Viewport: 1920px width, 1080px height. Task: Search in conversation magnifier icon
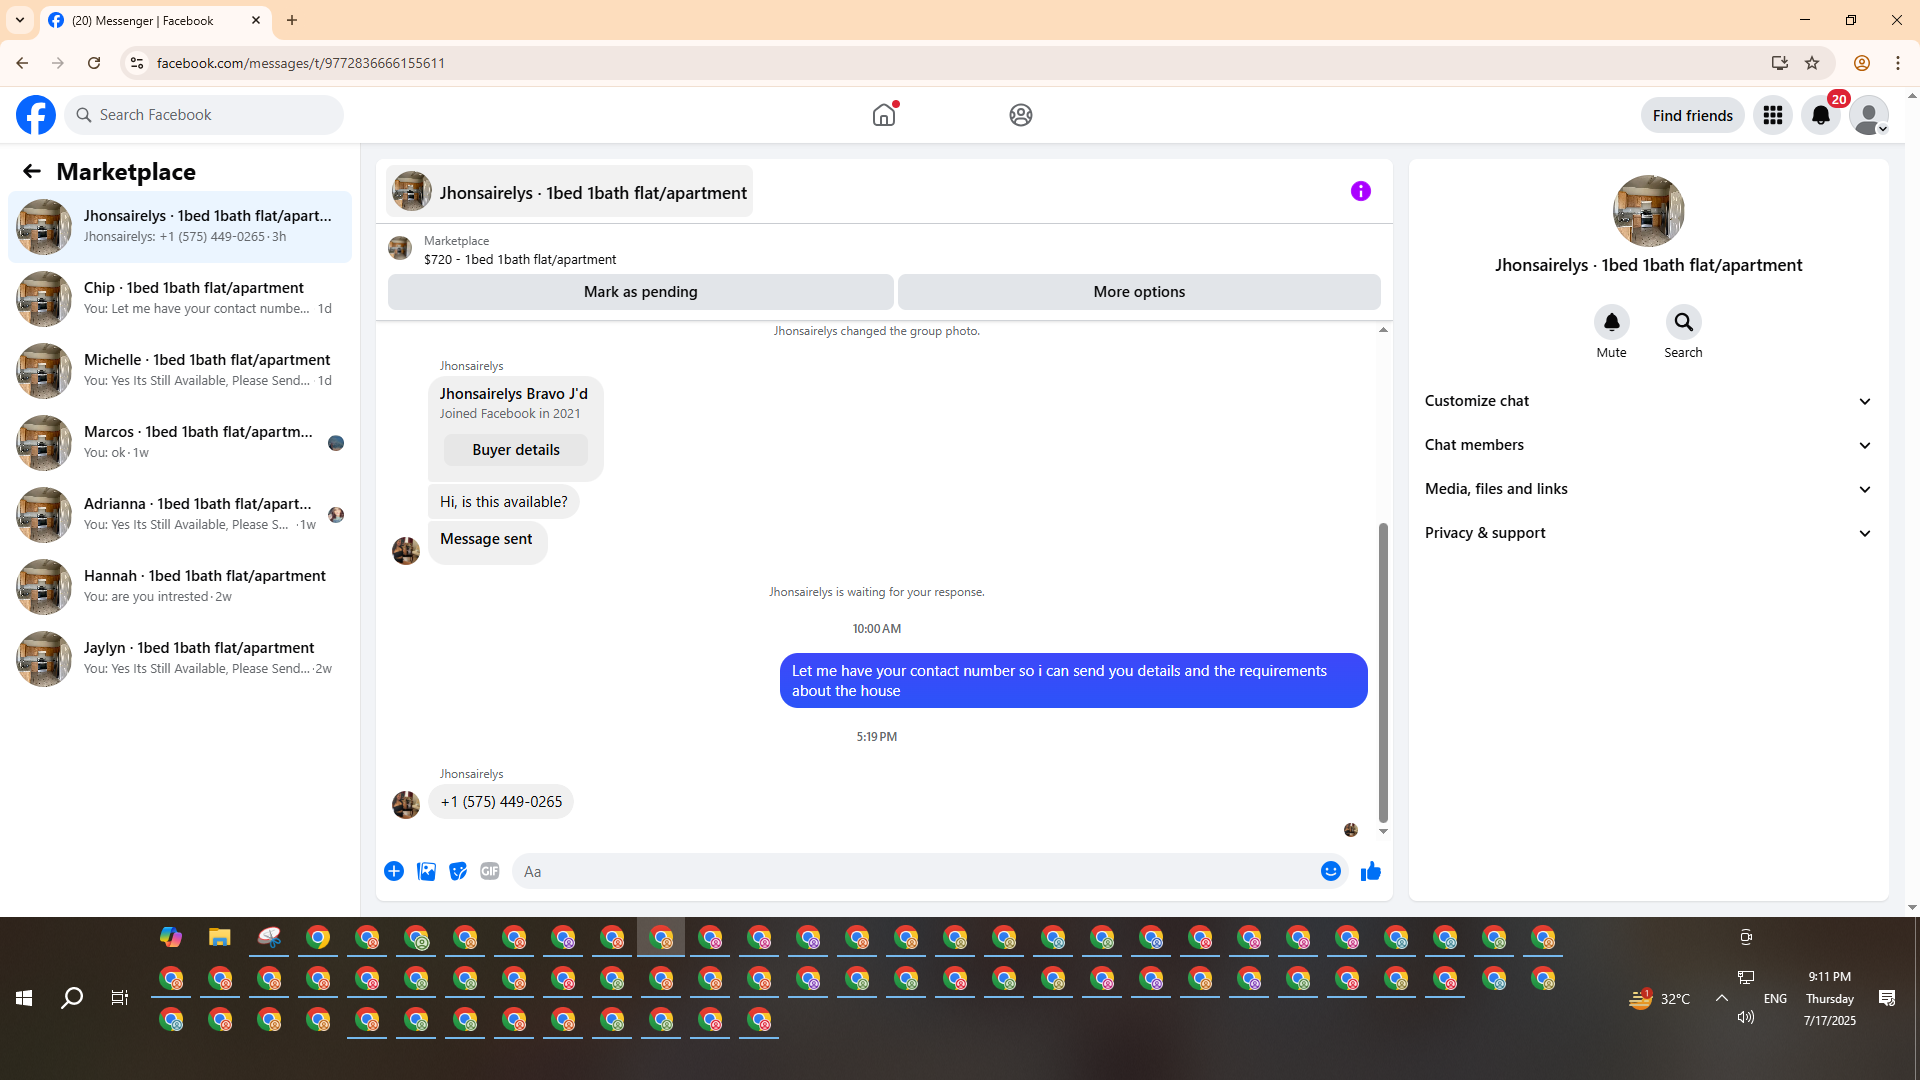(x=1683, y=322)
